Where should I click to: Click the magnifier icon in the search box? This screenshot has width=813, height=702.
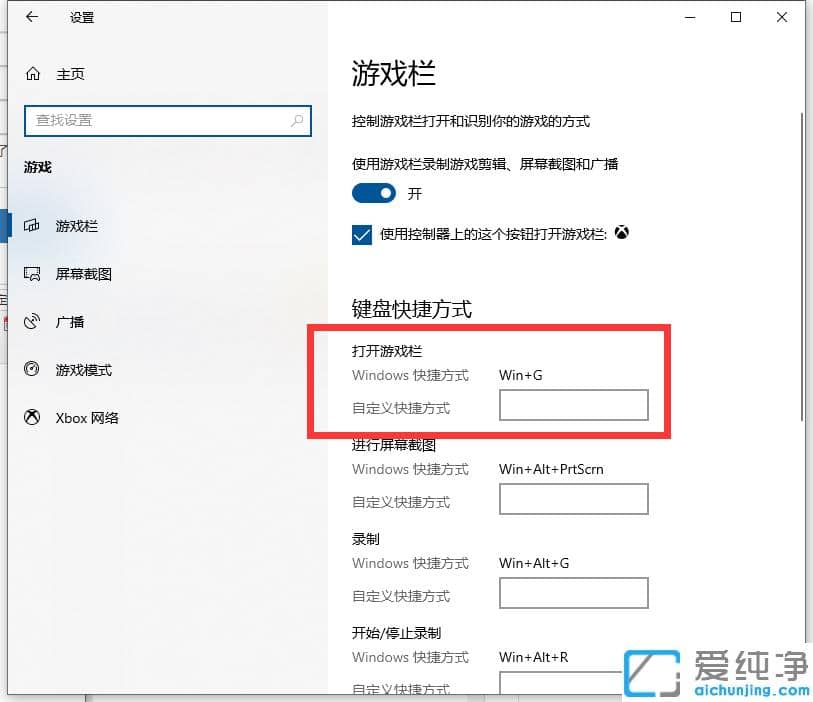(297, 120)
